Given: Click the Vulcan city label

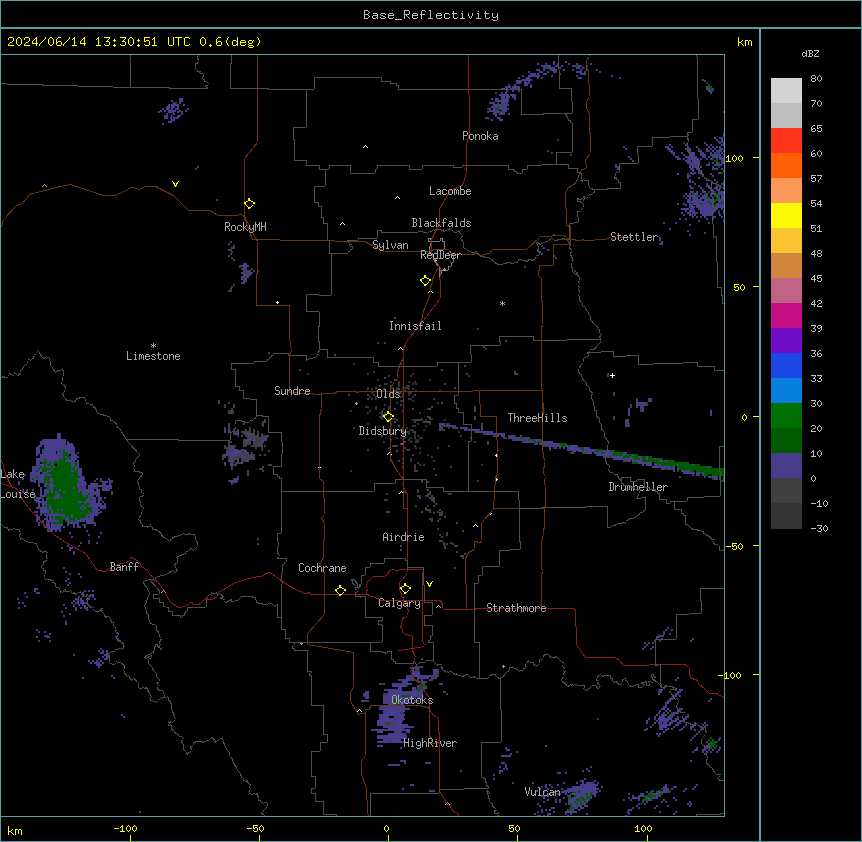Looking at the screenshot, I should (542, 792).
